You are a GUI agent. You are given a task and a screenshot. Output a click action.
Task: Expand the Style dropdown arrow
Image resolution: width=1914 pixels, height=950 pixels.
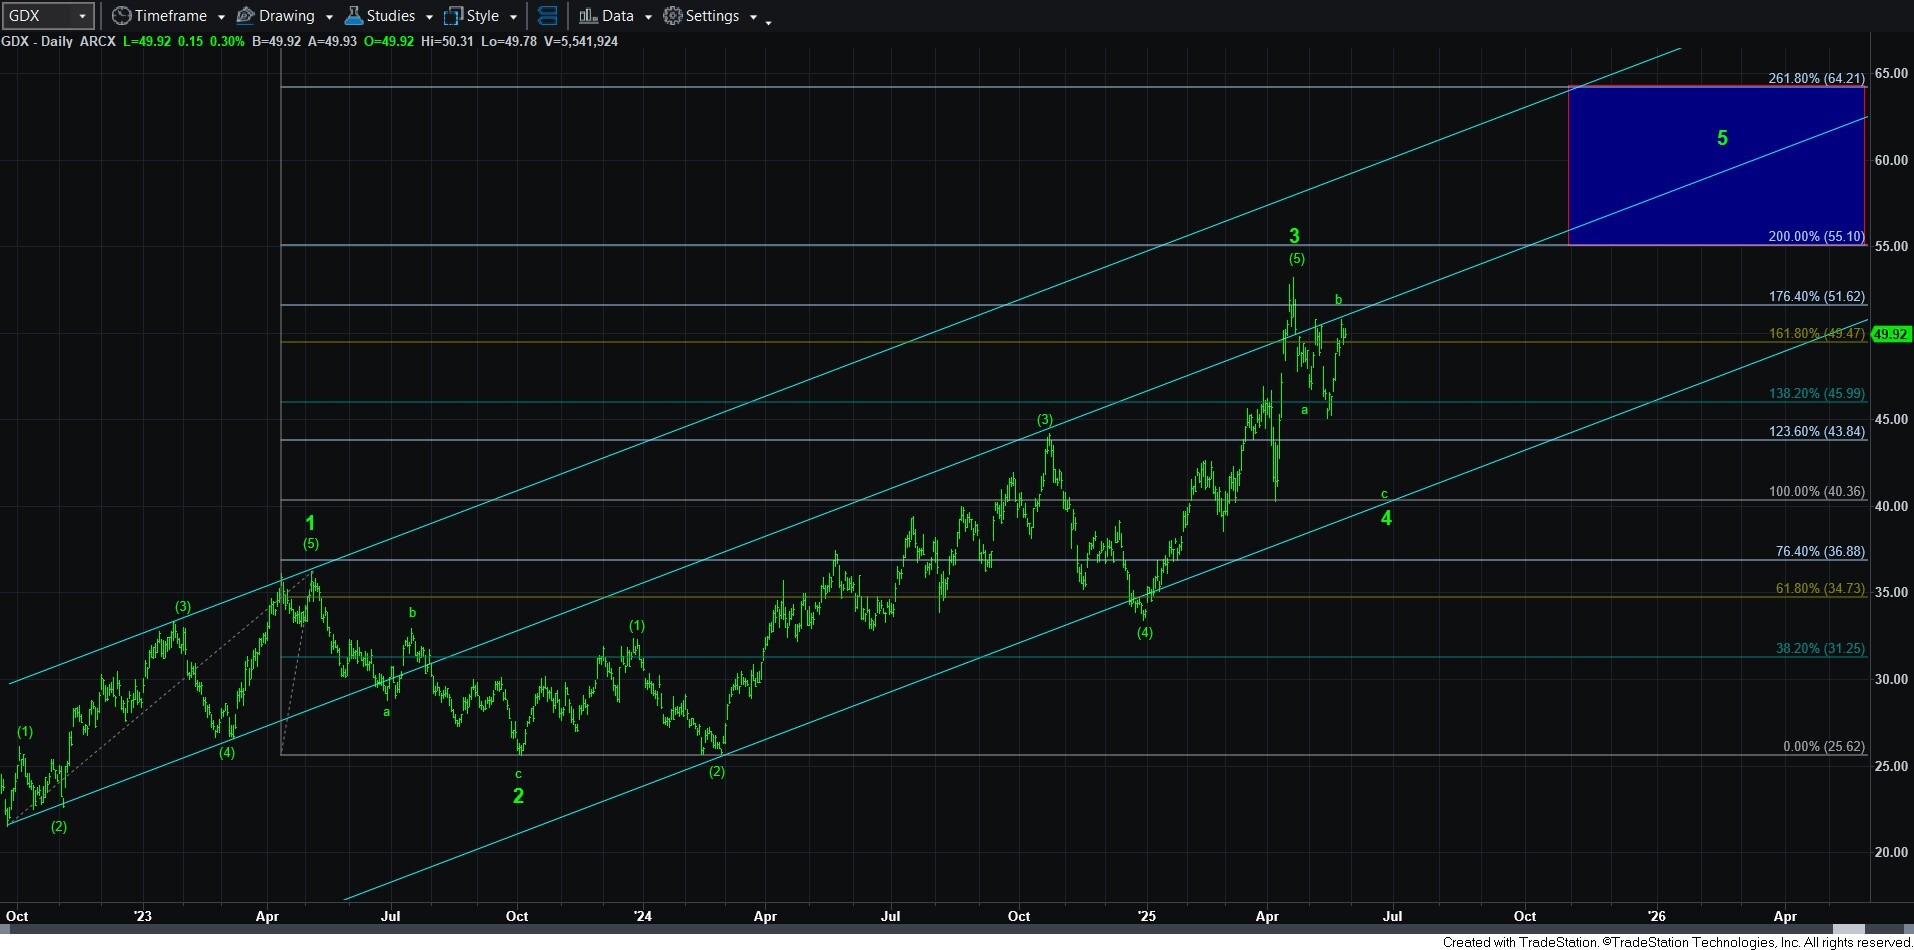tap(513, 17)
